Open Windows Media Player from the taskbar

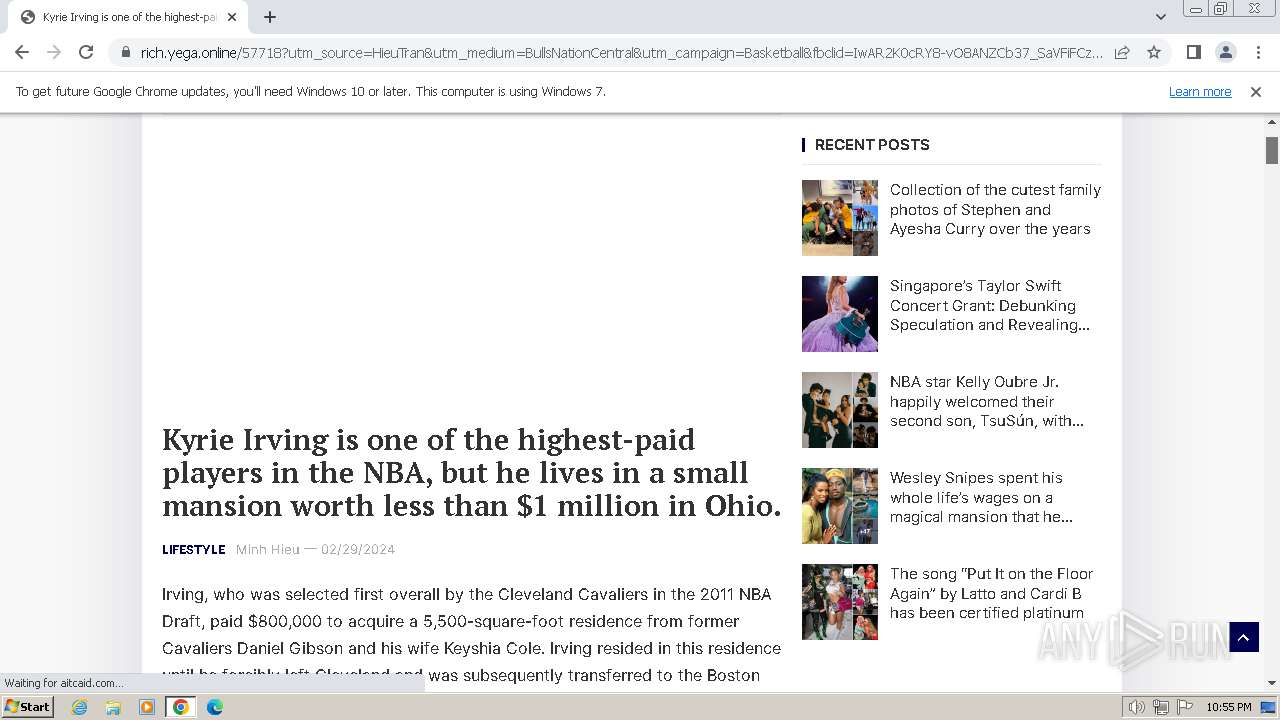point(147,707)
